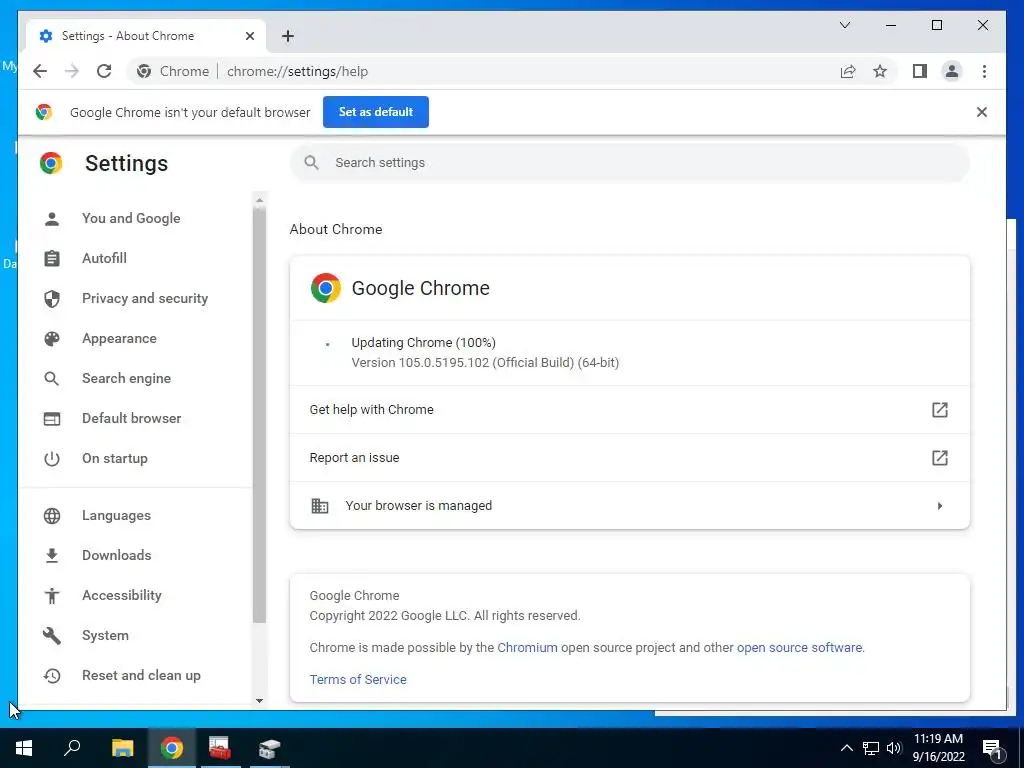Show hidden tray icons chevron
The height and width of the screenshot is (768, 1024).
coord(846,748)
